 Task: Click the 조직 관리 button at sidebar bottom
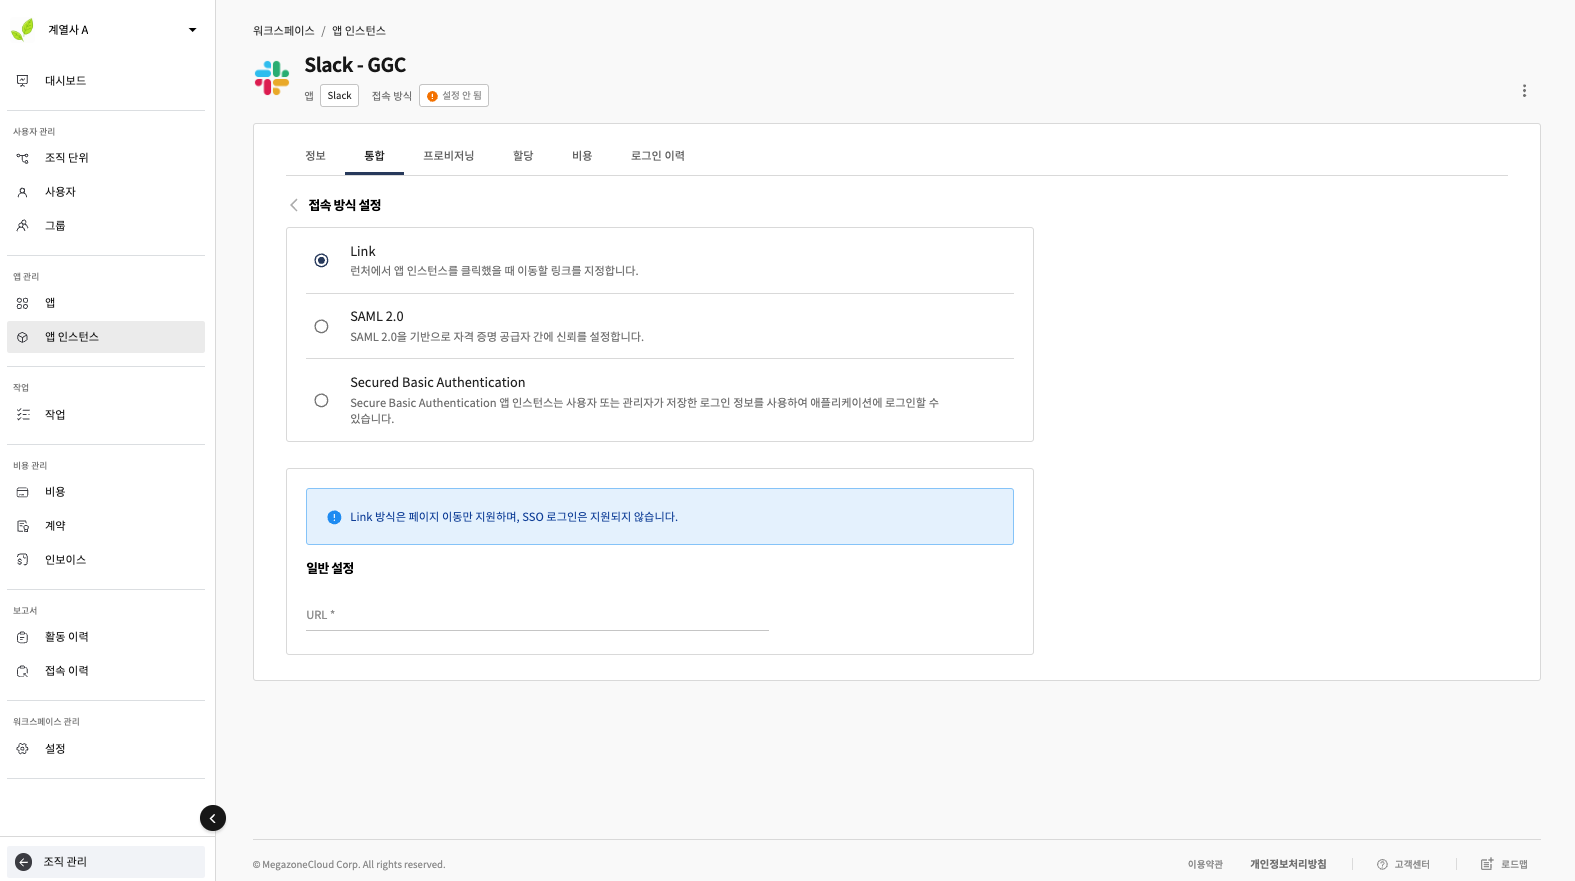coord(106,862)
